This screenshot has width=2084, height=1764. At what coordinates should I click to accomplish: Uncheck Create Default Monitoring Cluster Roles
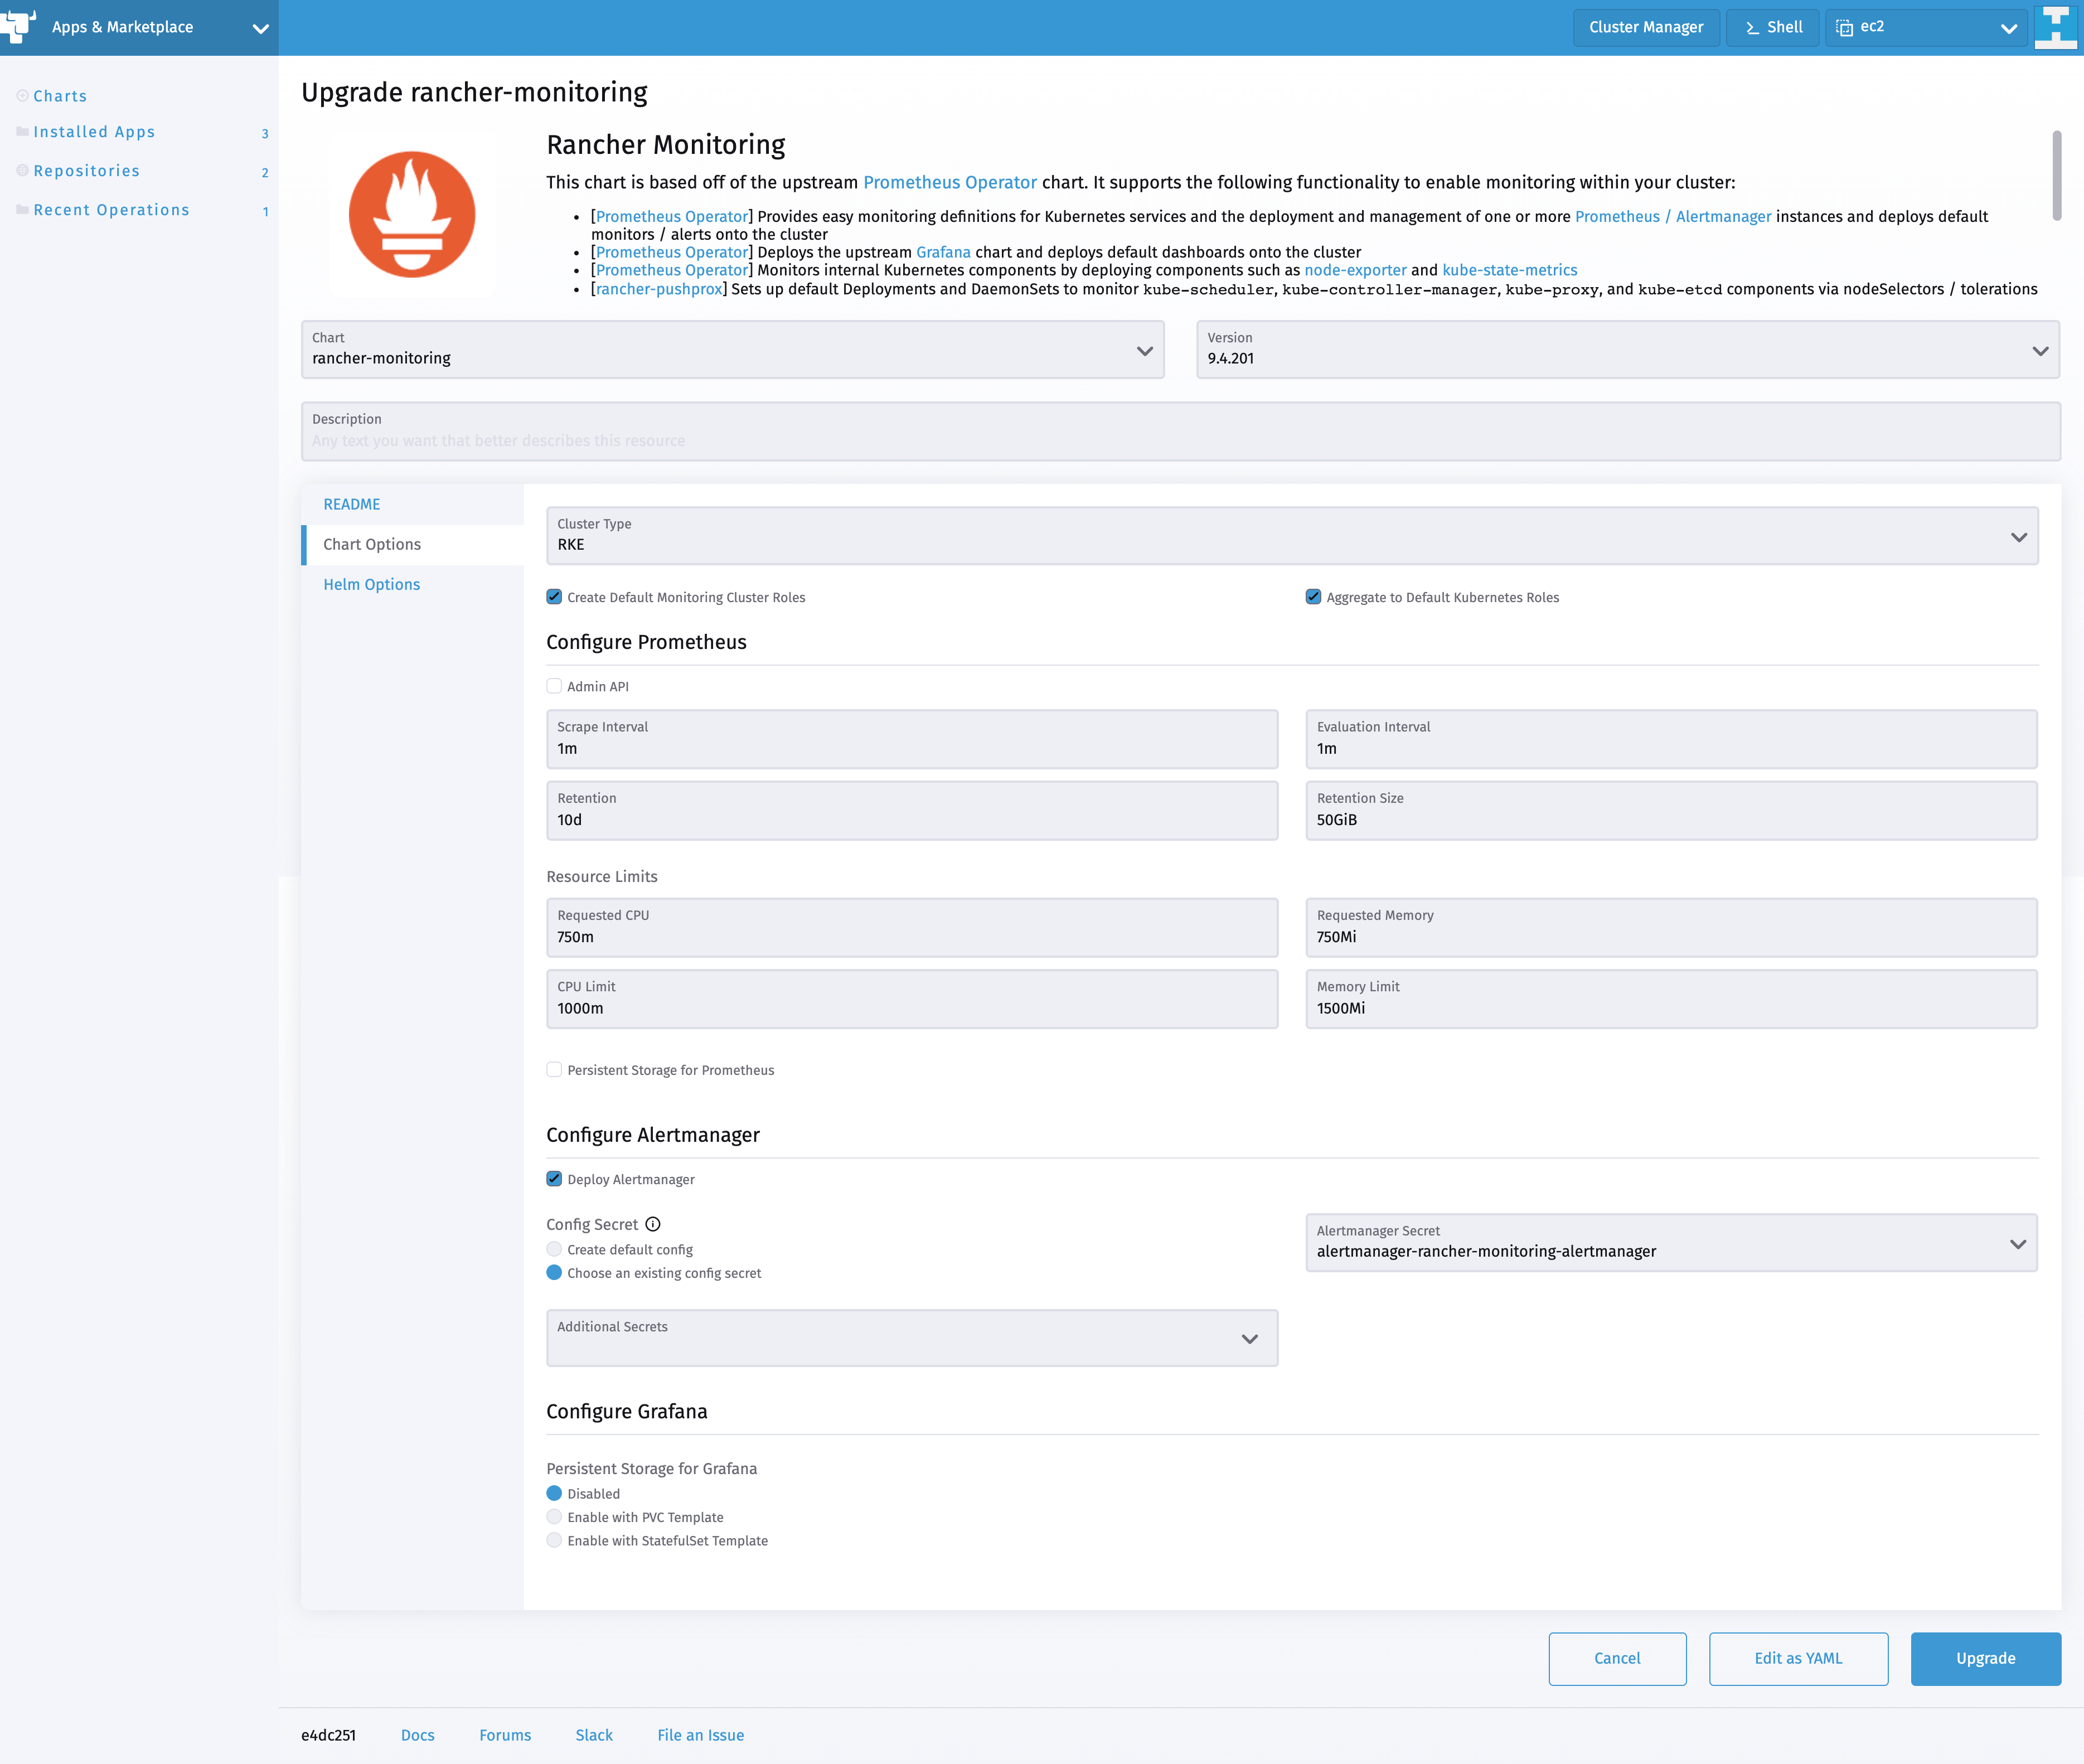pyautogui.click(x=554, y=597)
